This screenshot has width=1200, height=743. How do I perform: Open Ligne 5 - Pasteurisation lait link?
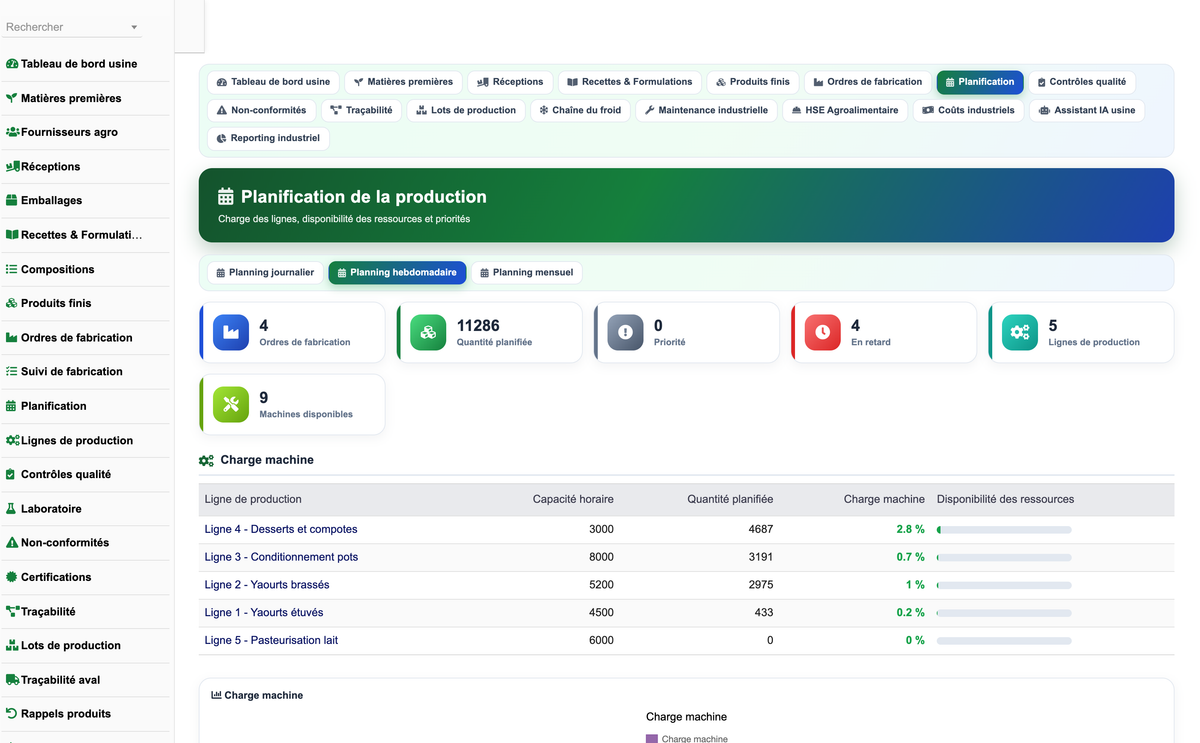click(271, 640)
